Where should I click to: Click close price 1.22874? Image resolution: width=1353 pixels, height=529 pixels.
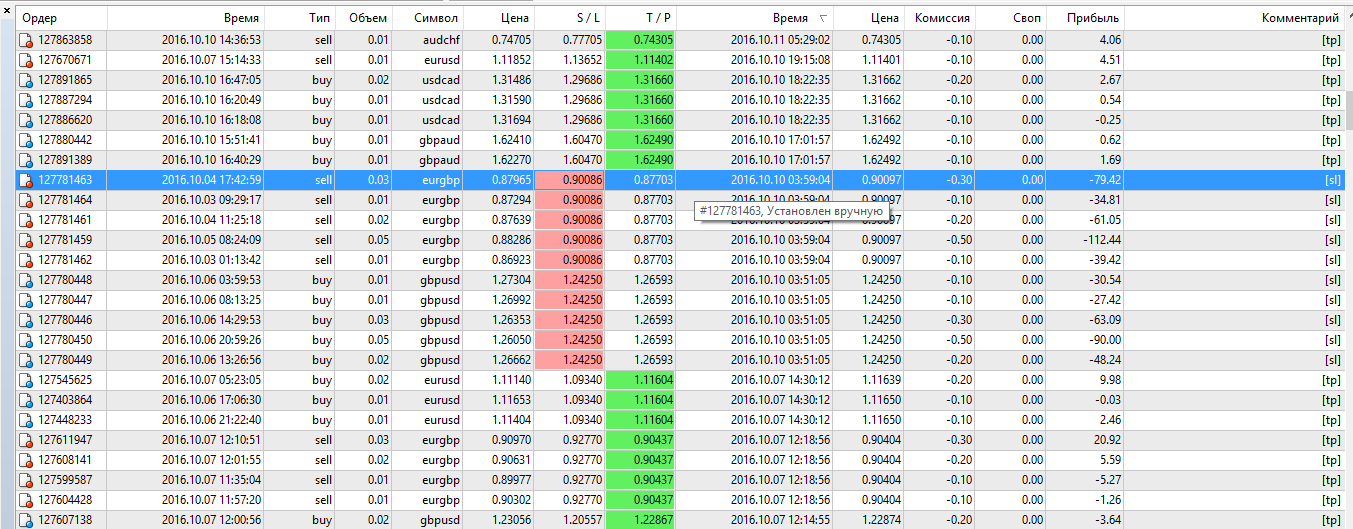[x=881, y=520]
